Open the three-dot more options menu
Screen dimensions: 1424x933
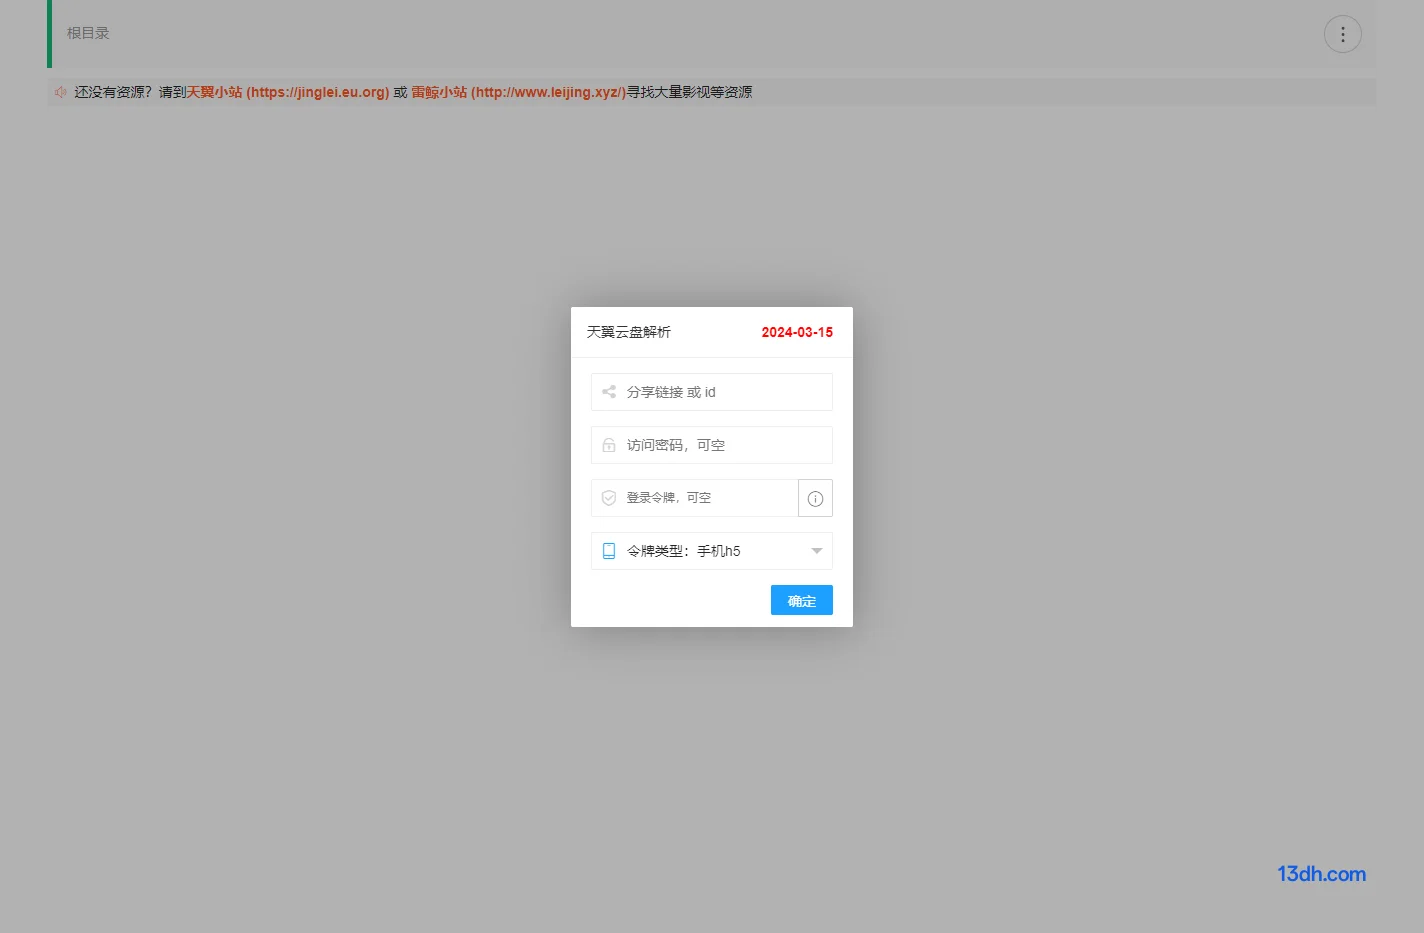[1342, 34]
